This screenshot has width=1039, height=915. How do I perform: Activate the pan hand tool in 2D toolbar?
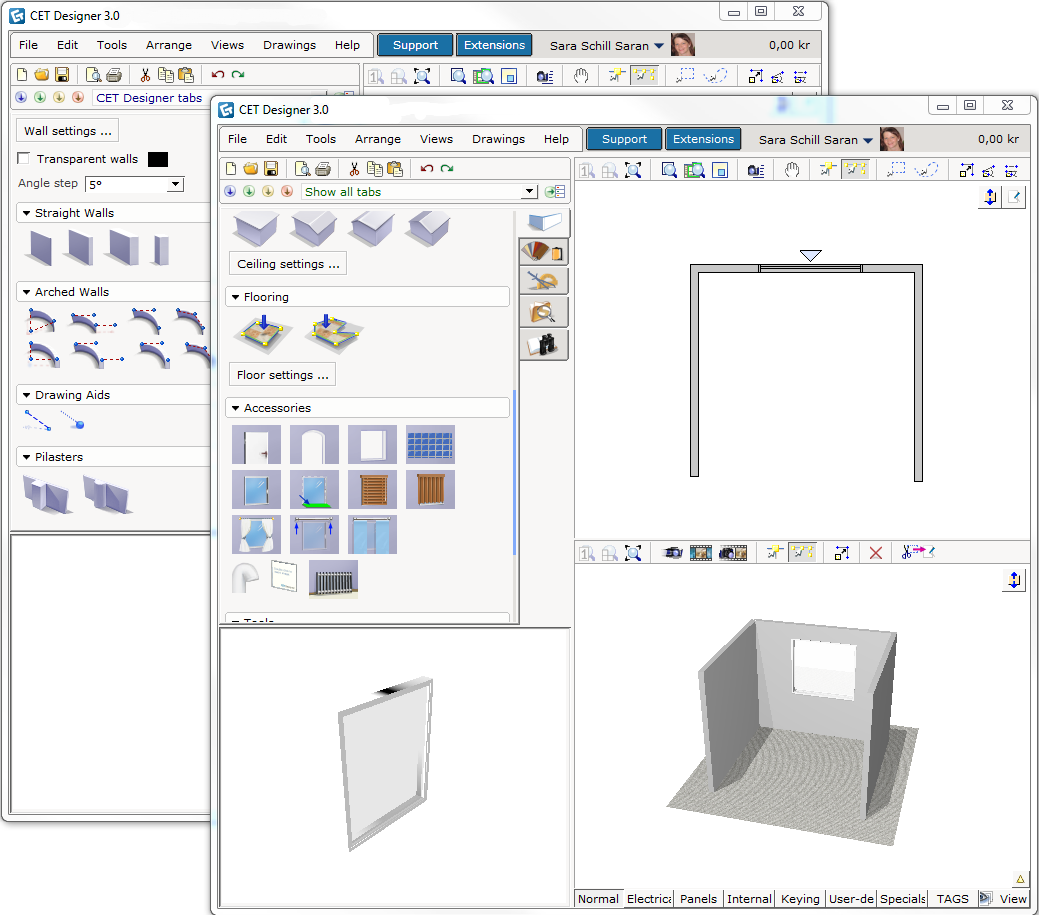pos(791,170)
